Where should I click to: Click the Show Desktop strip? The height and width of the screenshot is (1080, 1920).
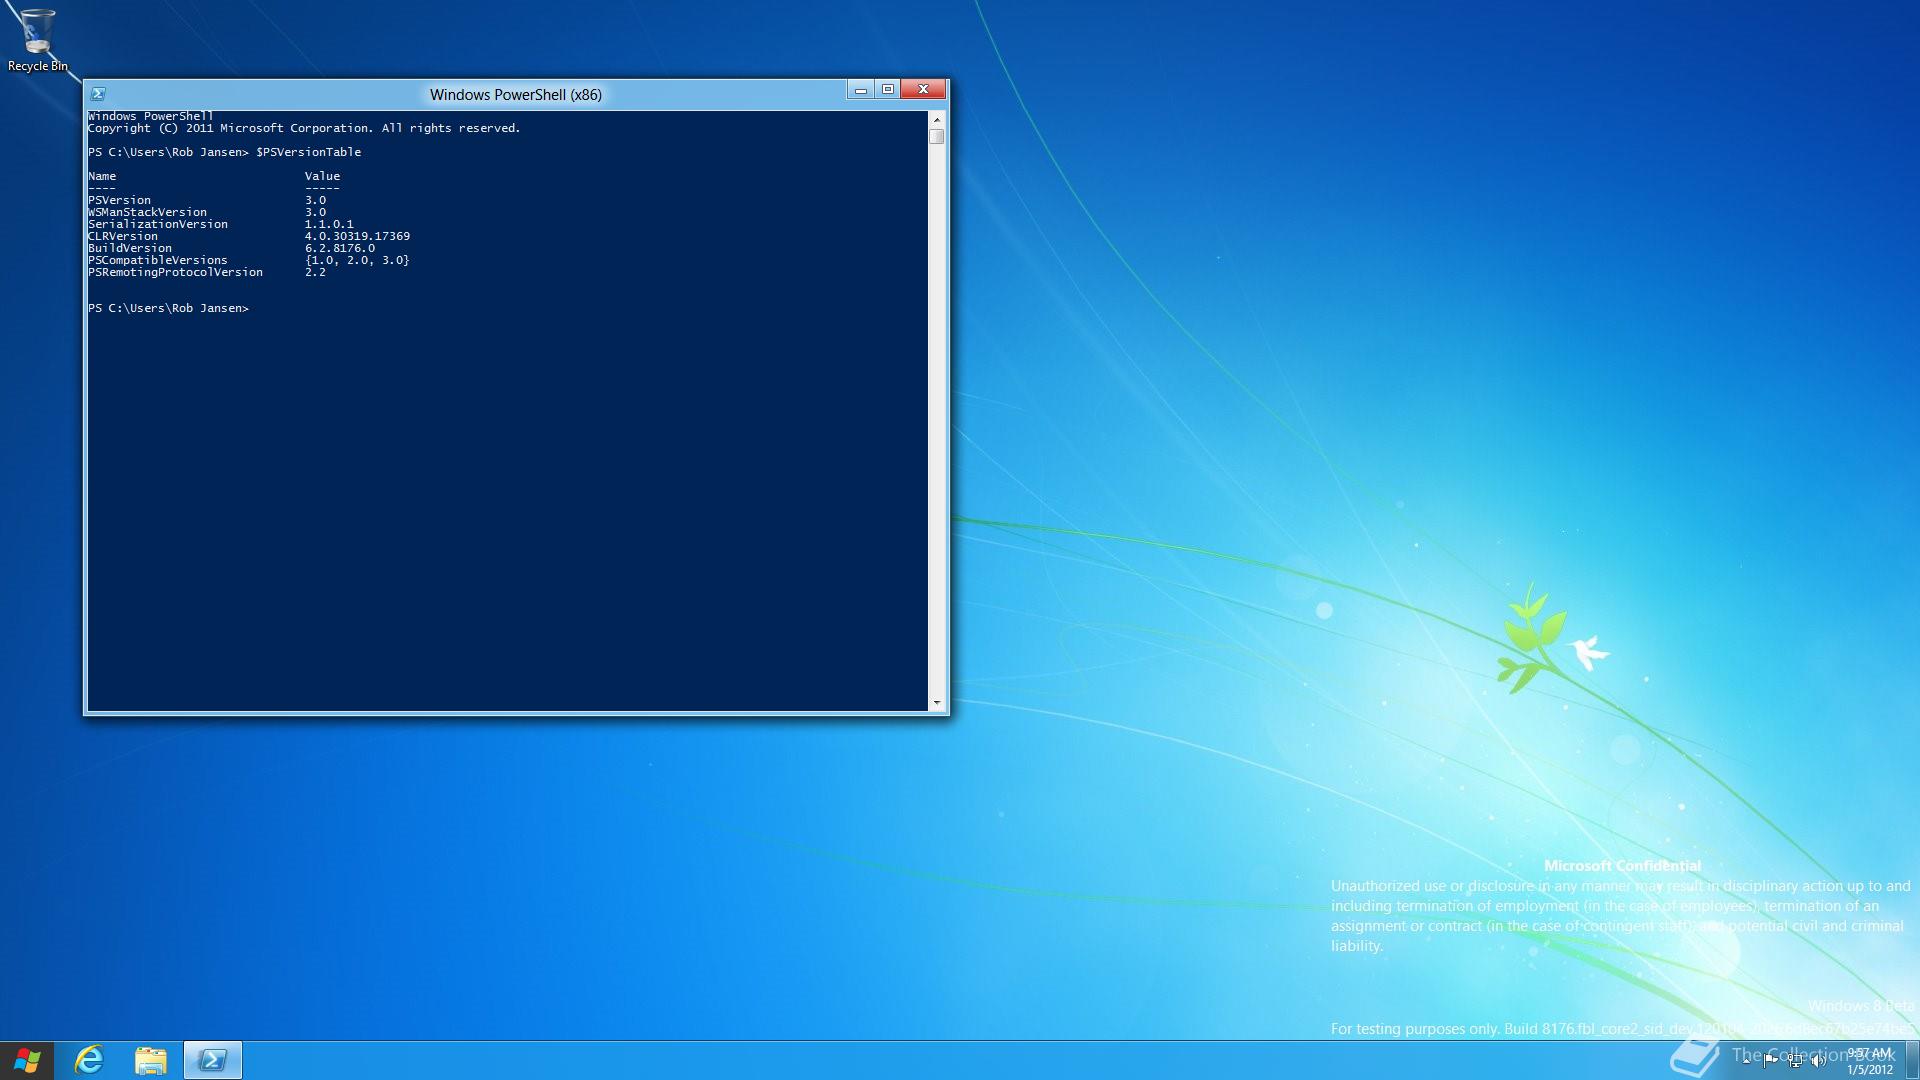[x=1912, y=1060]
